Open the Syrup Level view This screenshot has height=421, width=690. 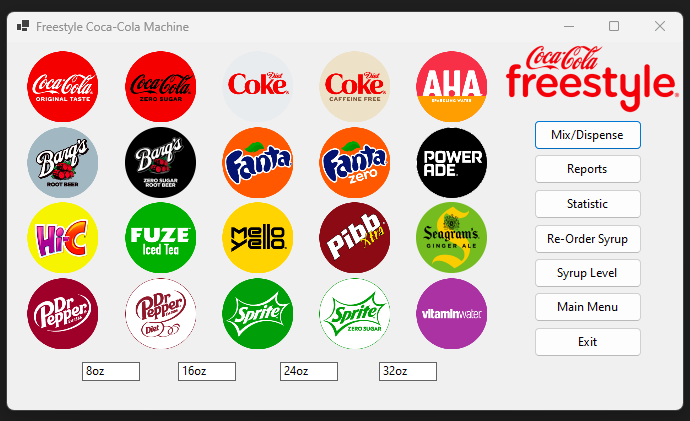[587, 273]
